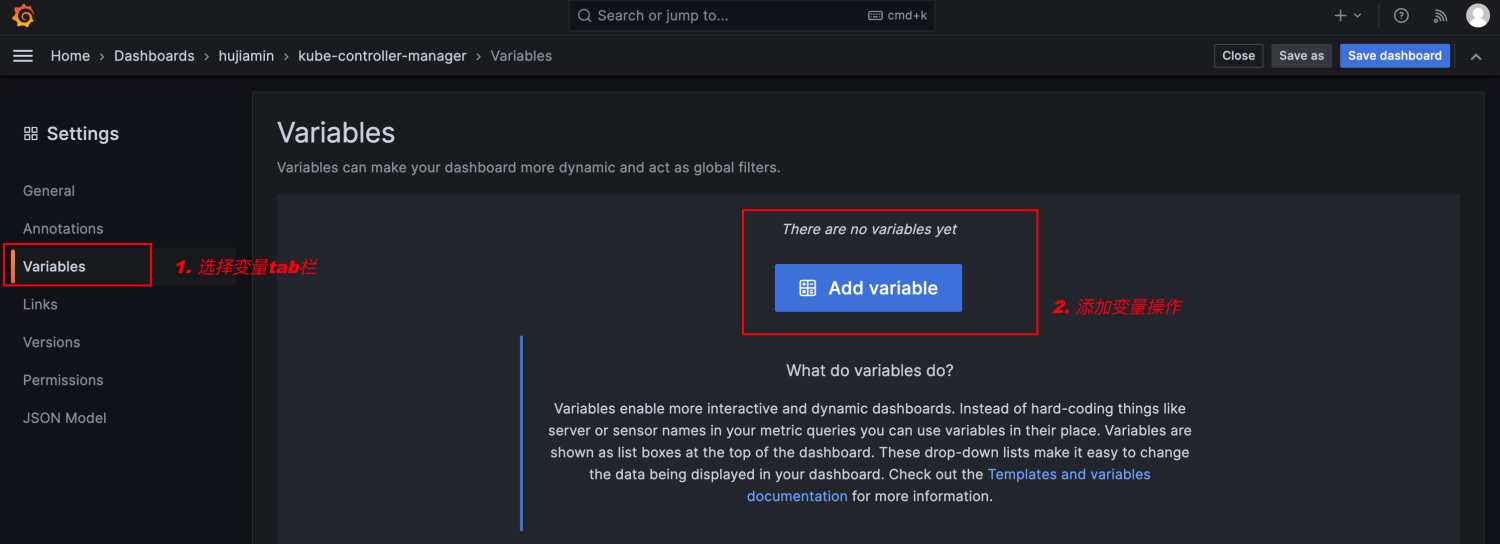Select the JSON Model tab
The image size is (1500, 544).
[65, 418]
